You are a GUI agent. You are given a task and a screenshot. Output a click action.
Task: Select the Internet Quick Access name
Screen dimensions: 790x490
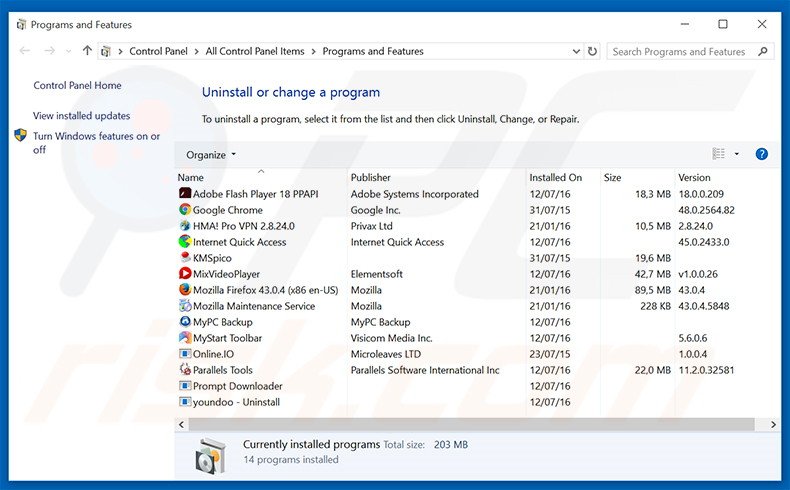tap(239, 242)
